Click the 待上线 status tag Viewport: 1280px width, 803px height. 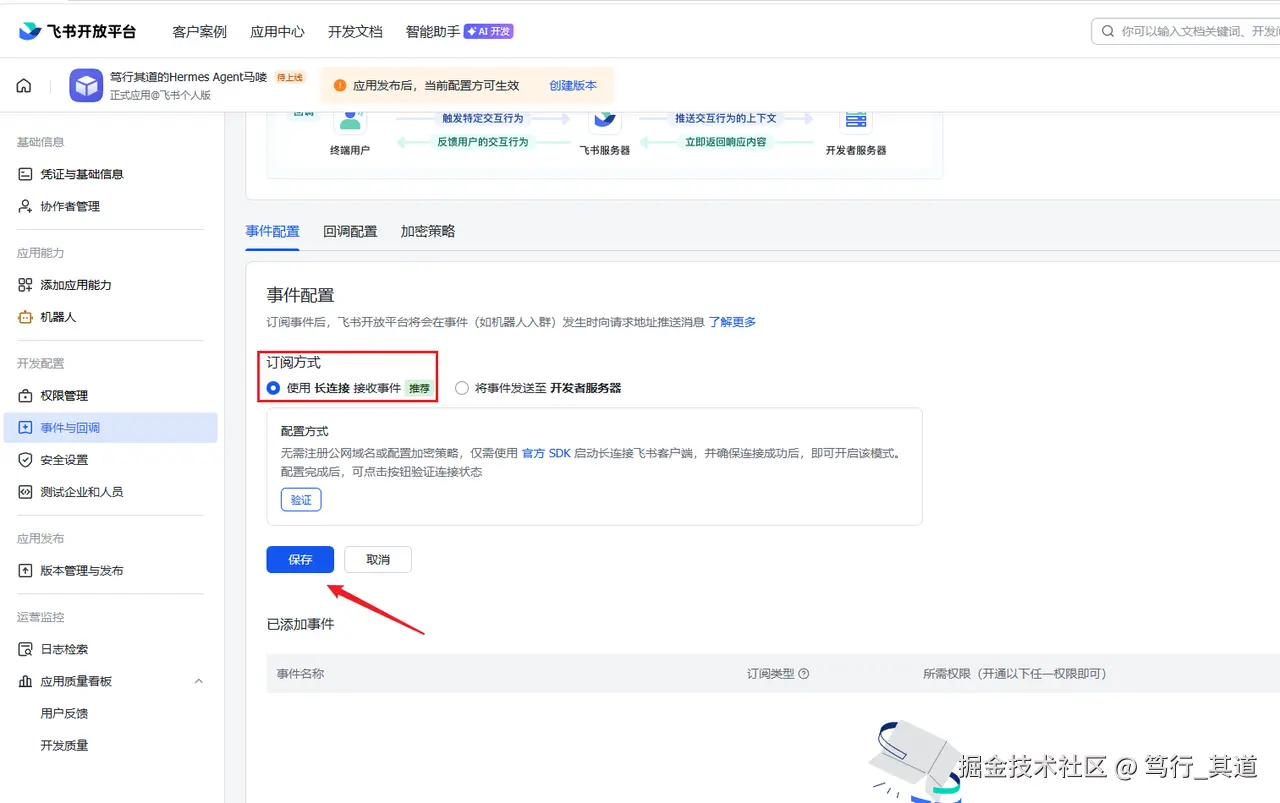click(290, 77)
